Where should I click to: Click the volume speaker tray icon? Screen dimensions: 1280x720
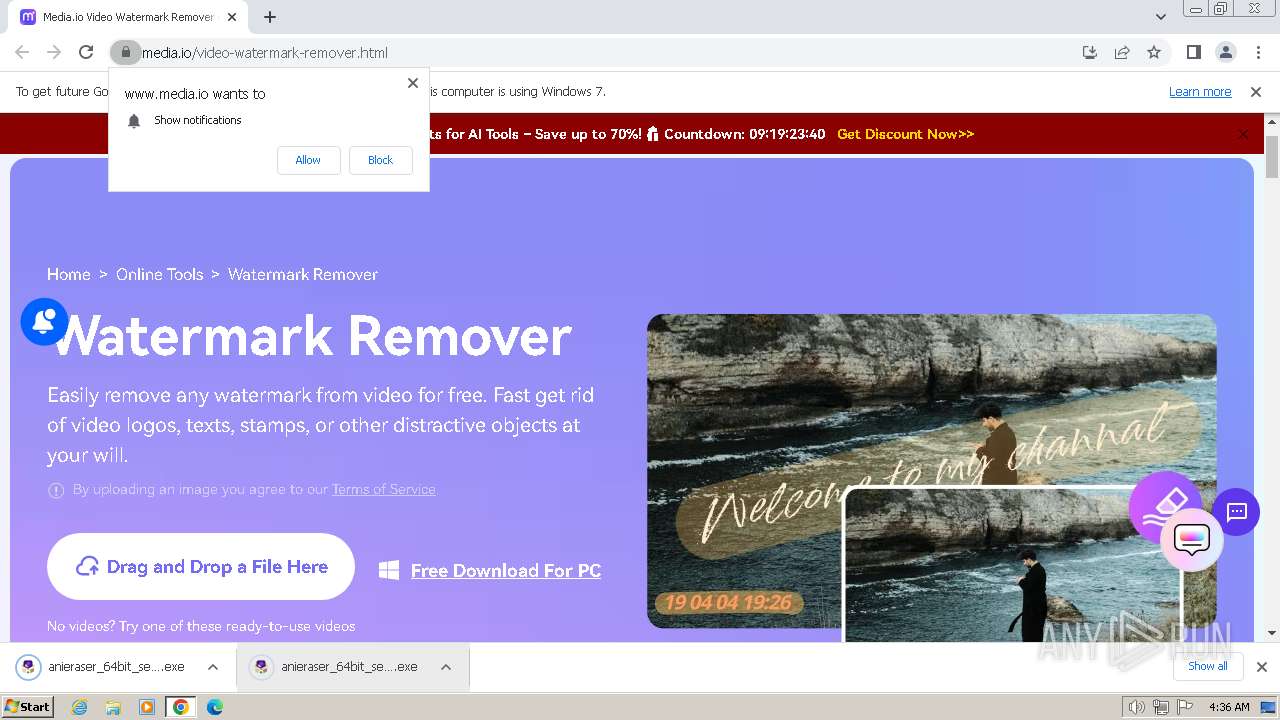1136,707
